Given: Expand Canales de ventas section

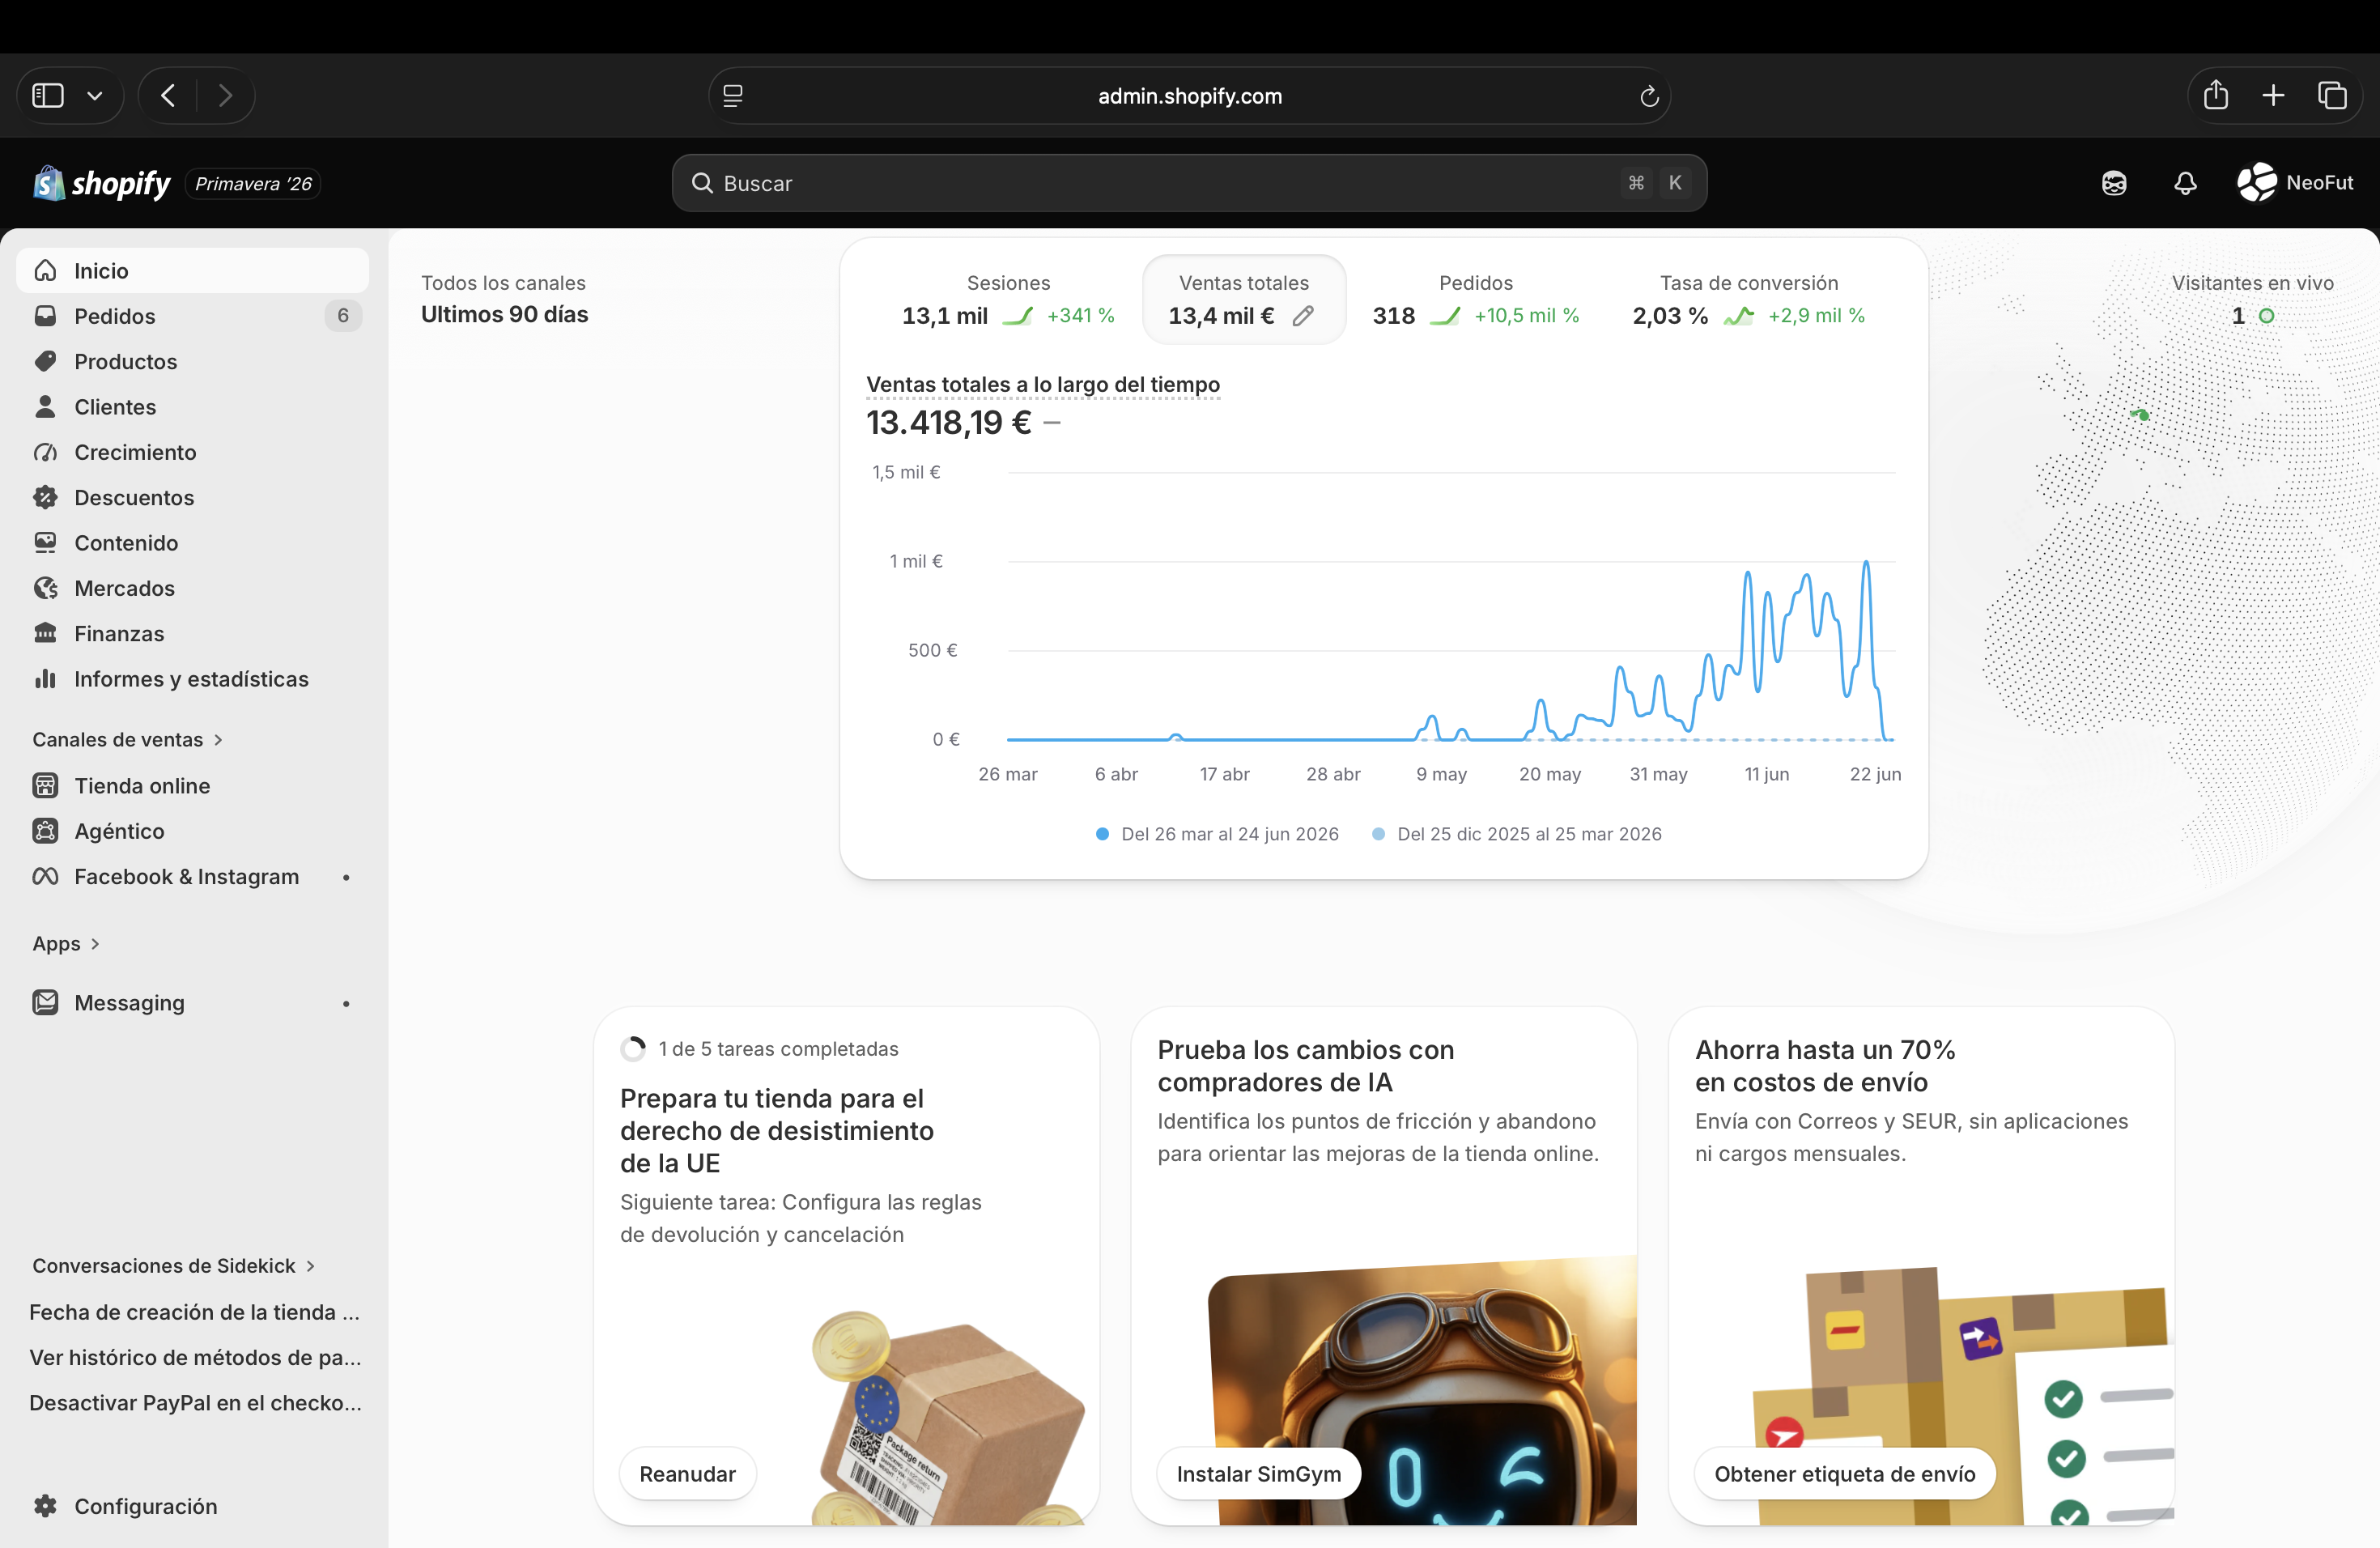Looking at the screenshot, I should (127, 740).
